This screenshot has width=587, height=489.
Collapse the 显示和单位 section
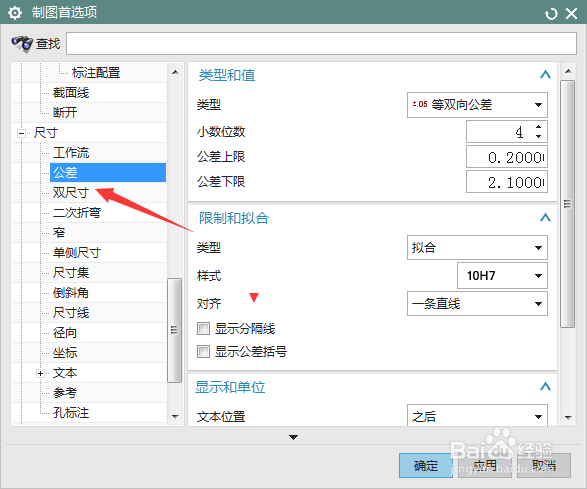(x=545, y=386)
